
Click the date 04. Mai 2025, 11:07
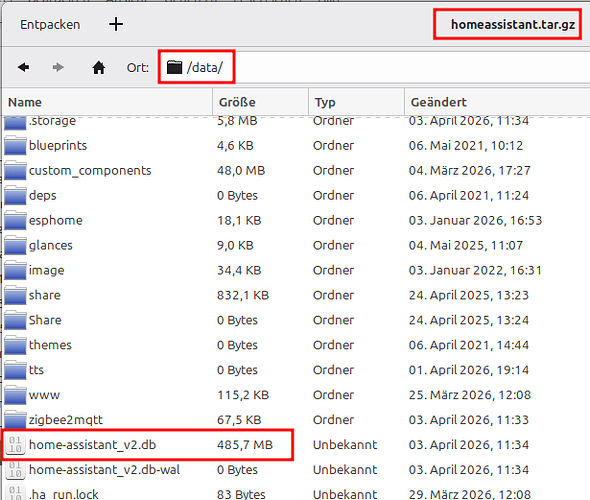point(466,245)
